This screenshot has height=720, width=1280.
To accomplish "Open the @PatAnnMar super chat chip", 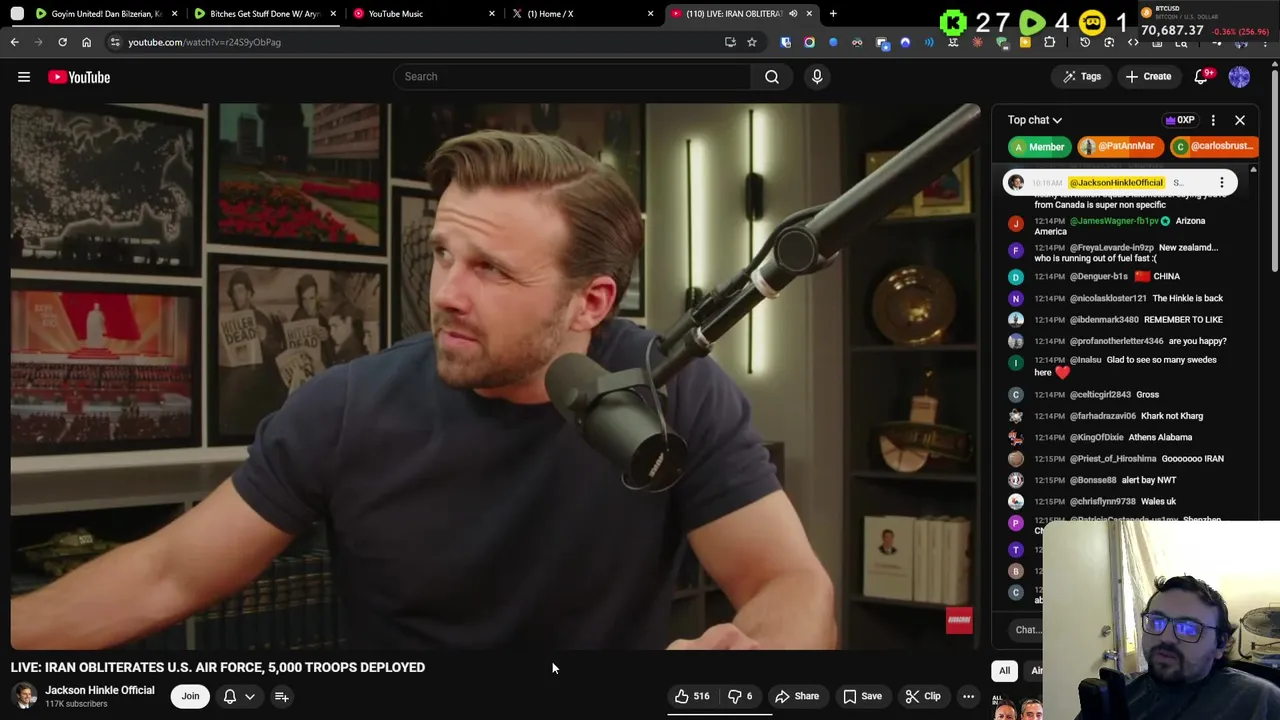I will pyautogui.click(x=1121, y=147).
